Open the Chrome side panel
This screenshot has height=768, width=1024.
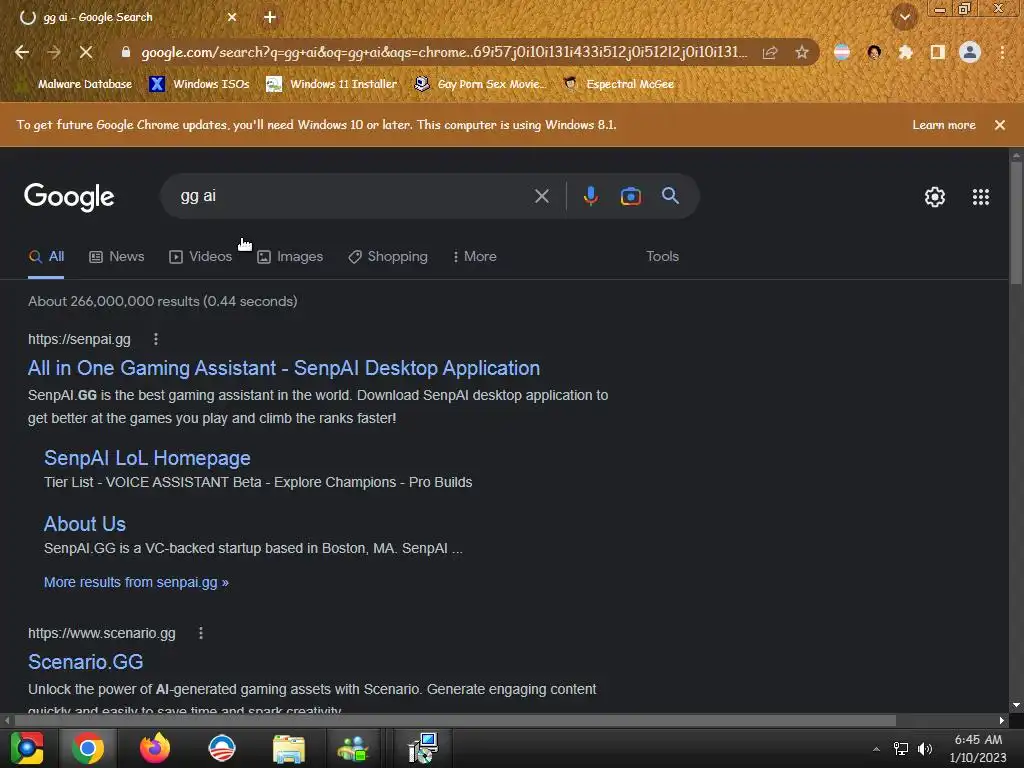click(937, 52)
